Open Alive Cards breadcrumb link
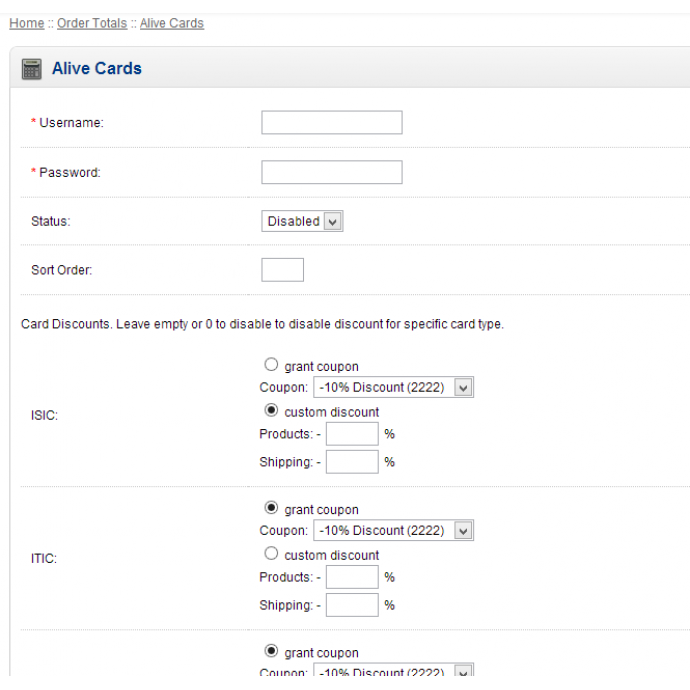 172,23
